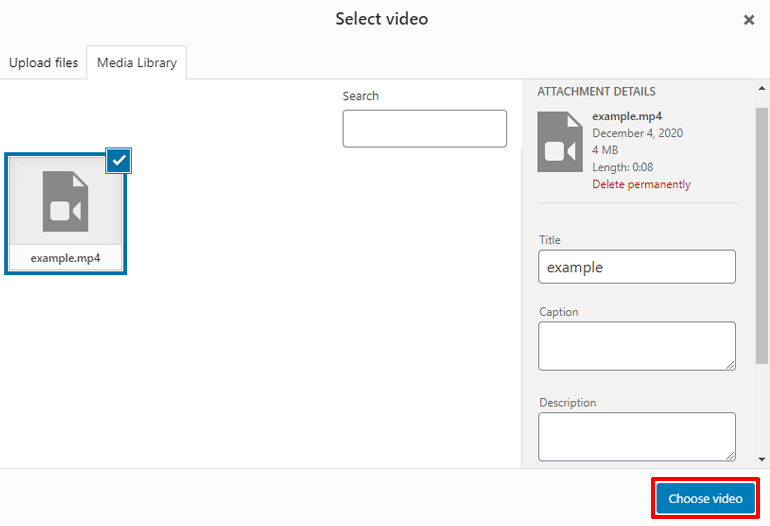Click the details panel scrollbar up arrow
This screenshot has height=526, width=770.
tap(762, 87)
